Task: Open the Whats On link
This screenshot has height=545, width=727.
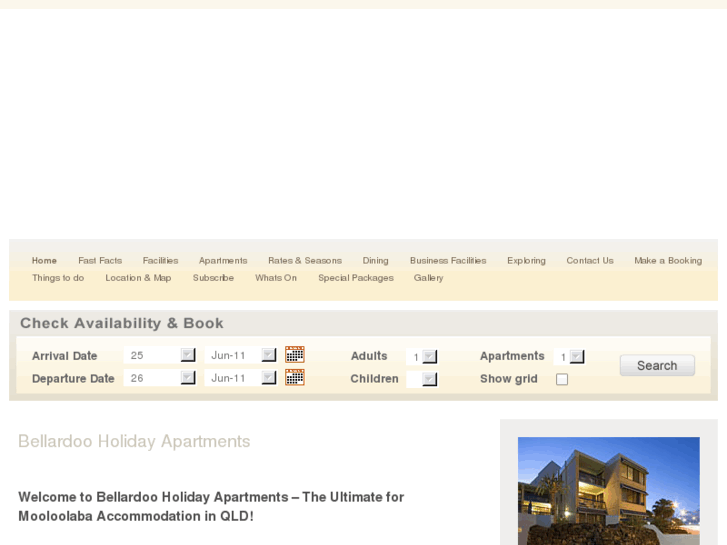Action: (x=276, y=278)
